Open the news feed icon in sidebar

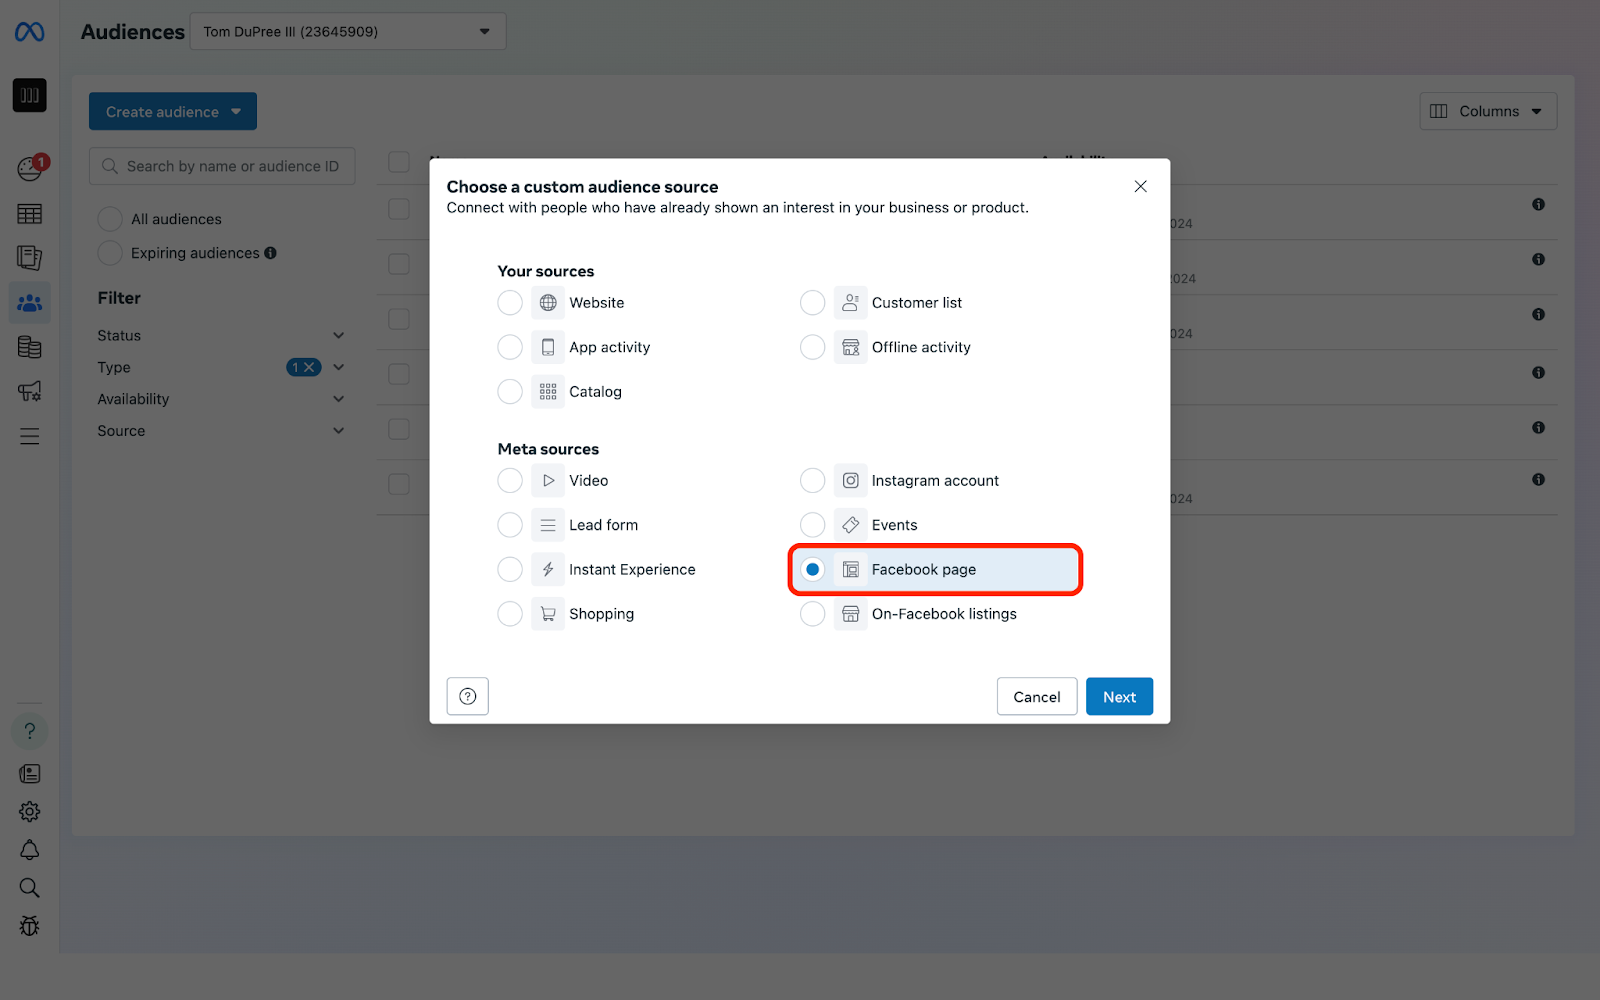29,773
